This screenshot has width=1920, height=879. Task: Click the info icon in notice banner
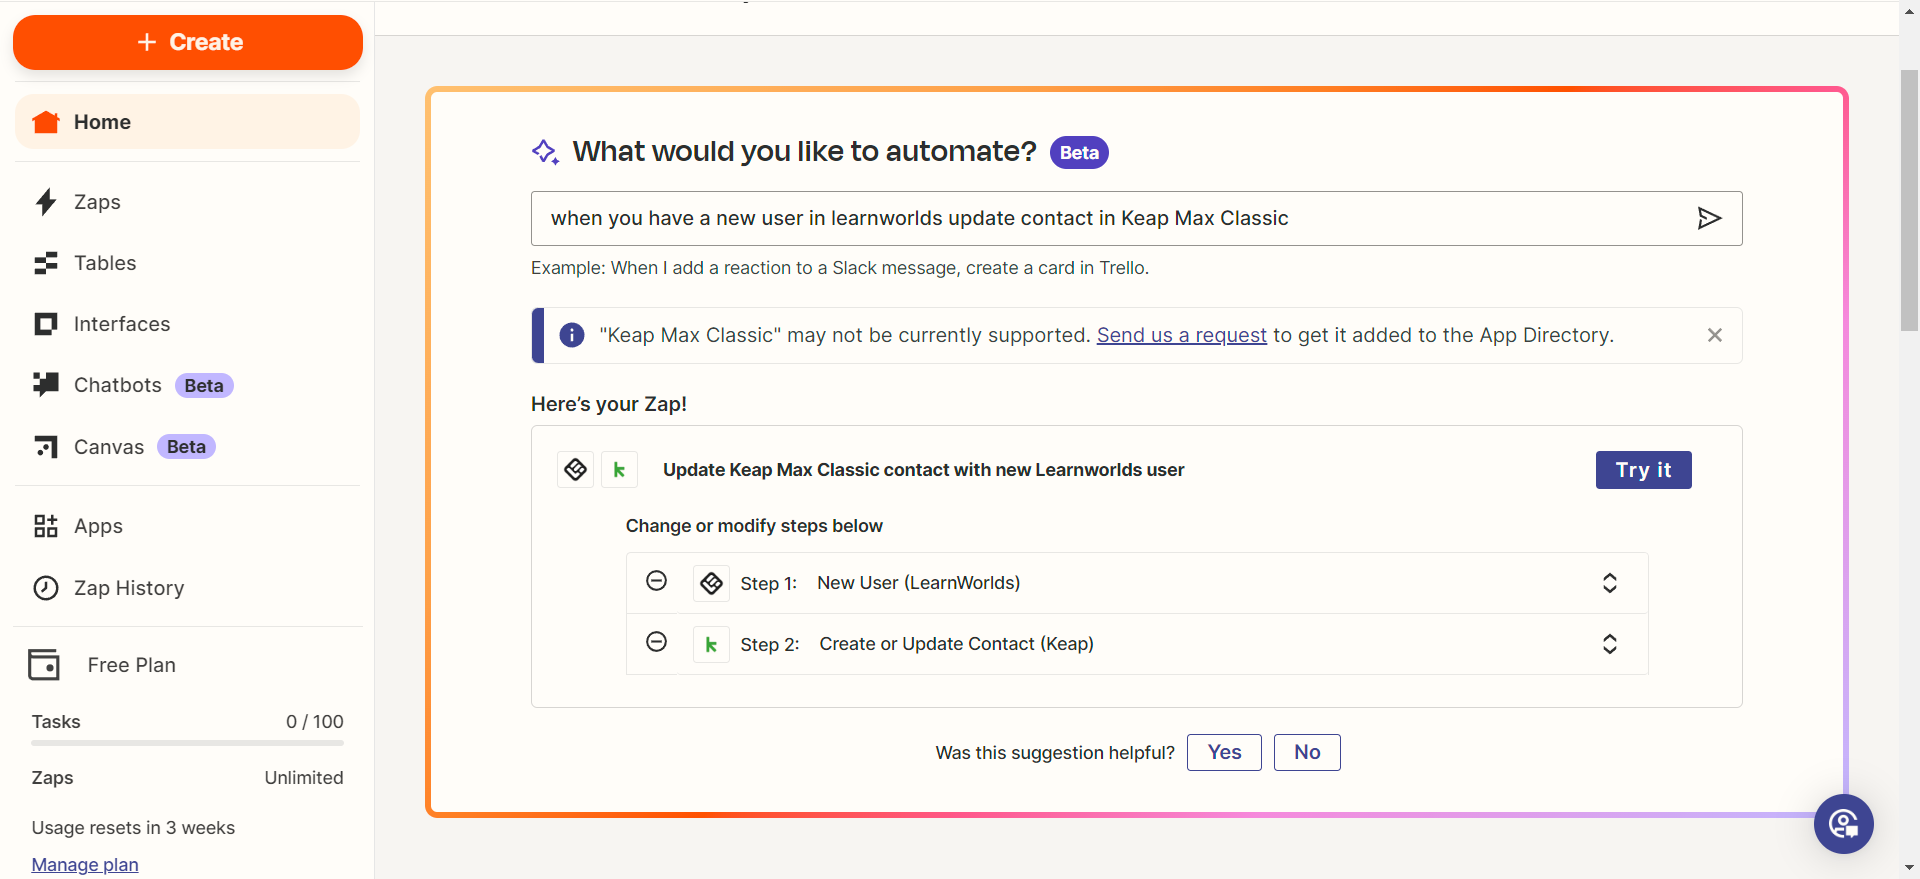click(572, 335)
